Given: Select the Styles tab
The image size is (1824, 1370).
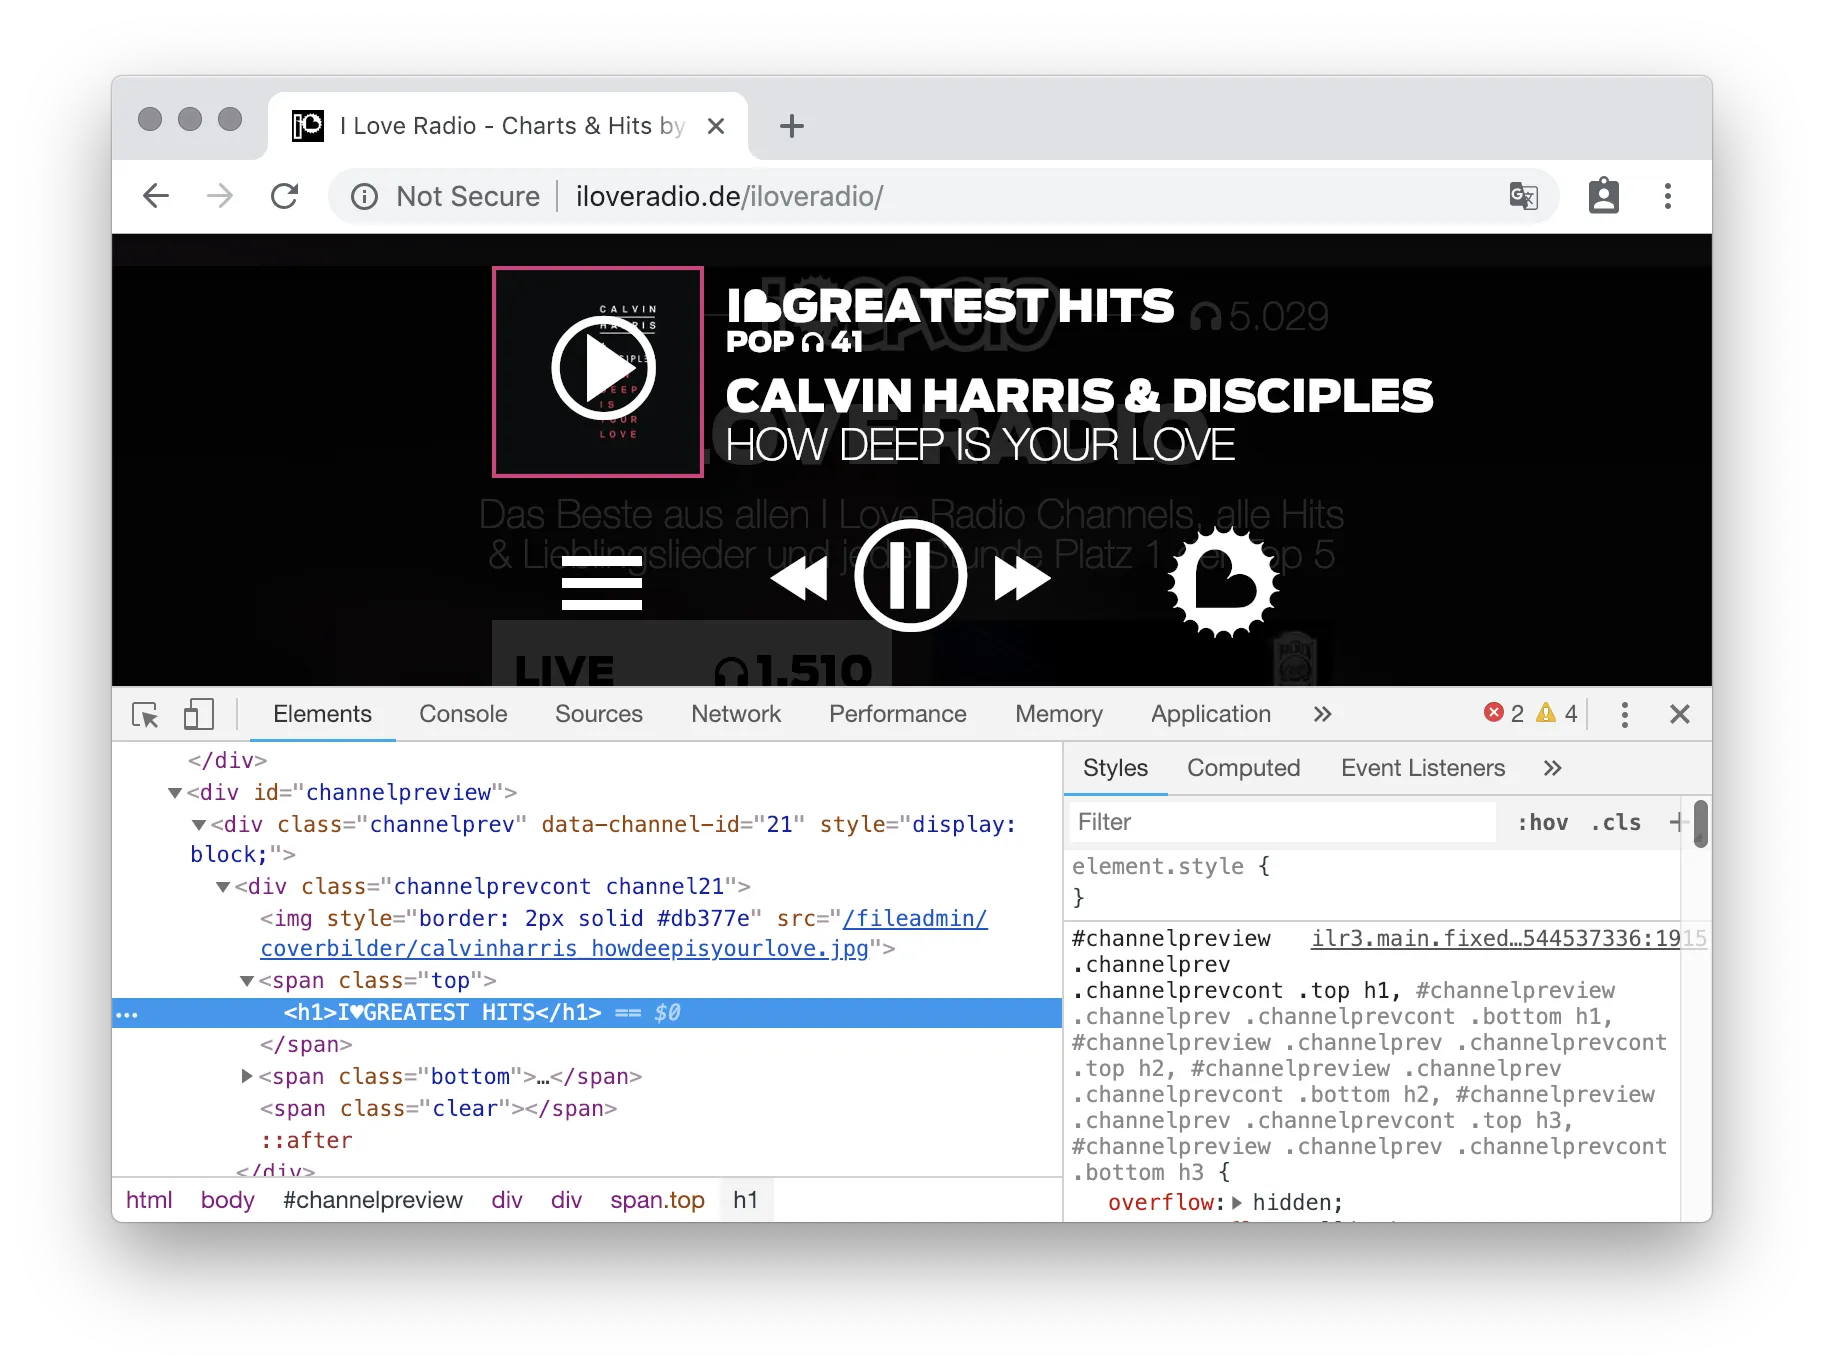Looking at the screenshot, I should pyautogui.click(x=1115, y=768).
